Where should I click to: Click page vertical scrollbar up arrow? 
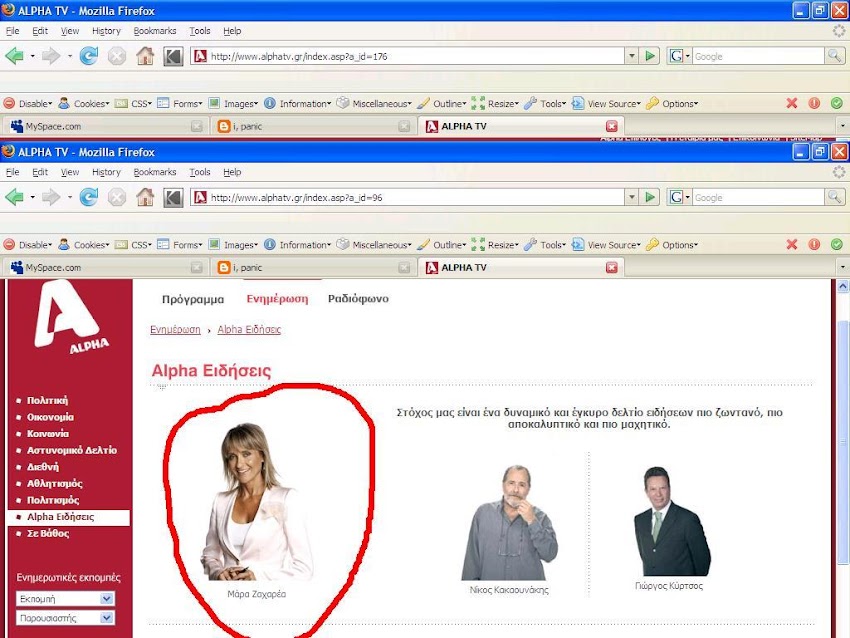(x=843, y=286)
